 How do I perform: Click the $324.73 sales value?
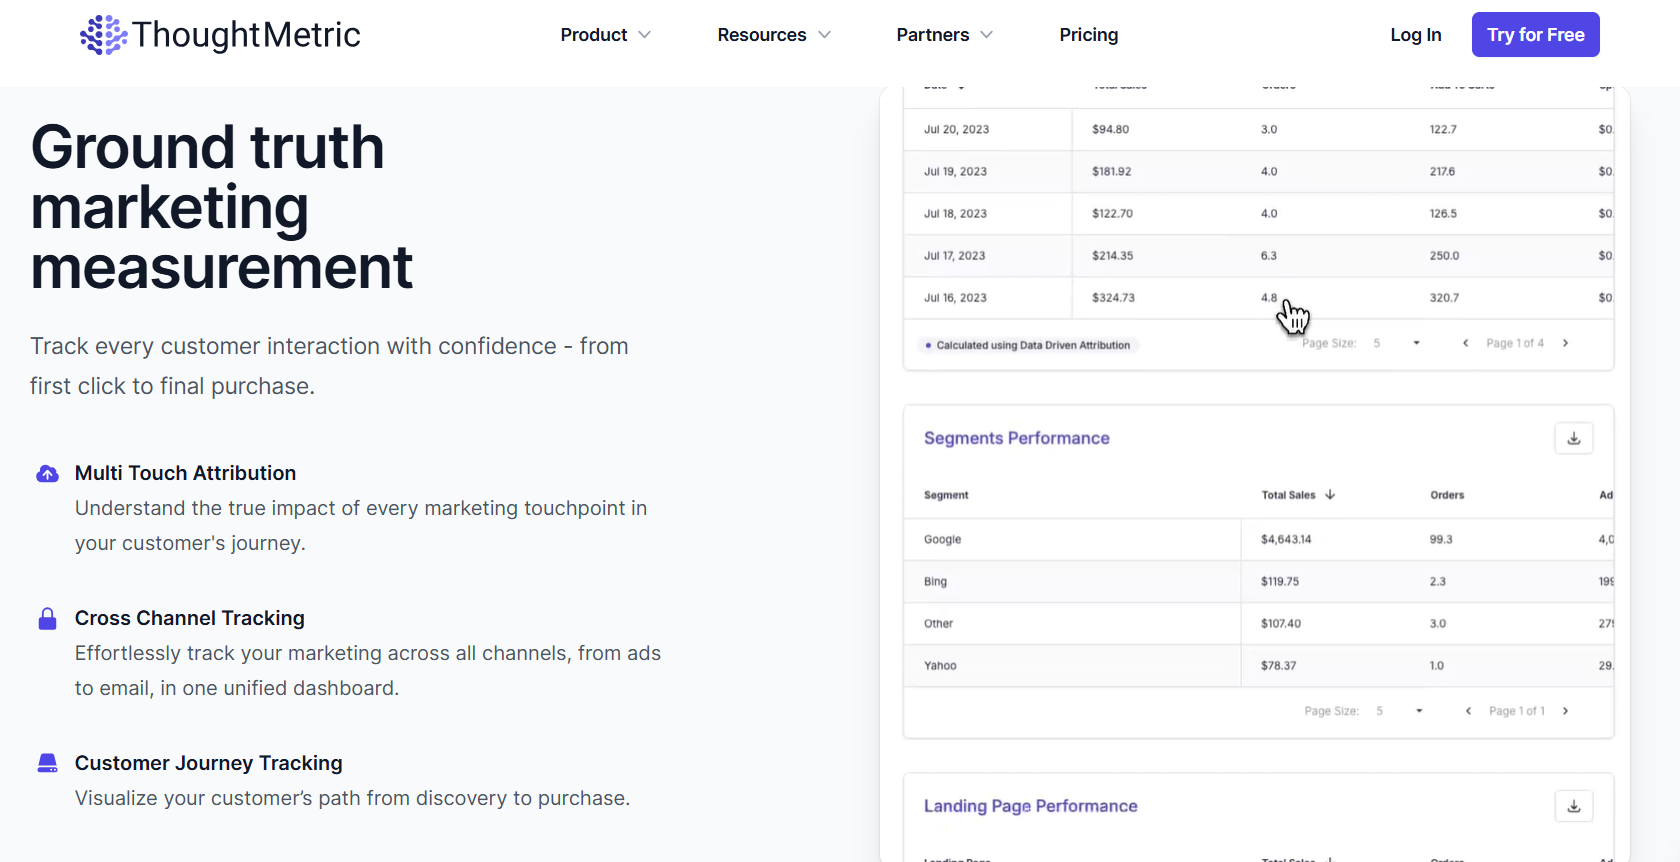pos(1113,297)
